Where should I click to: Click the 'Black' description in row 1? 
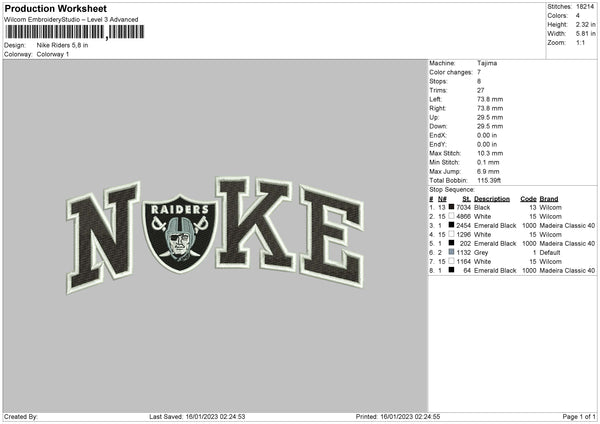pos(482,207)
